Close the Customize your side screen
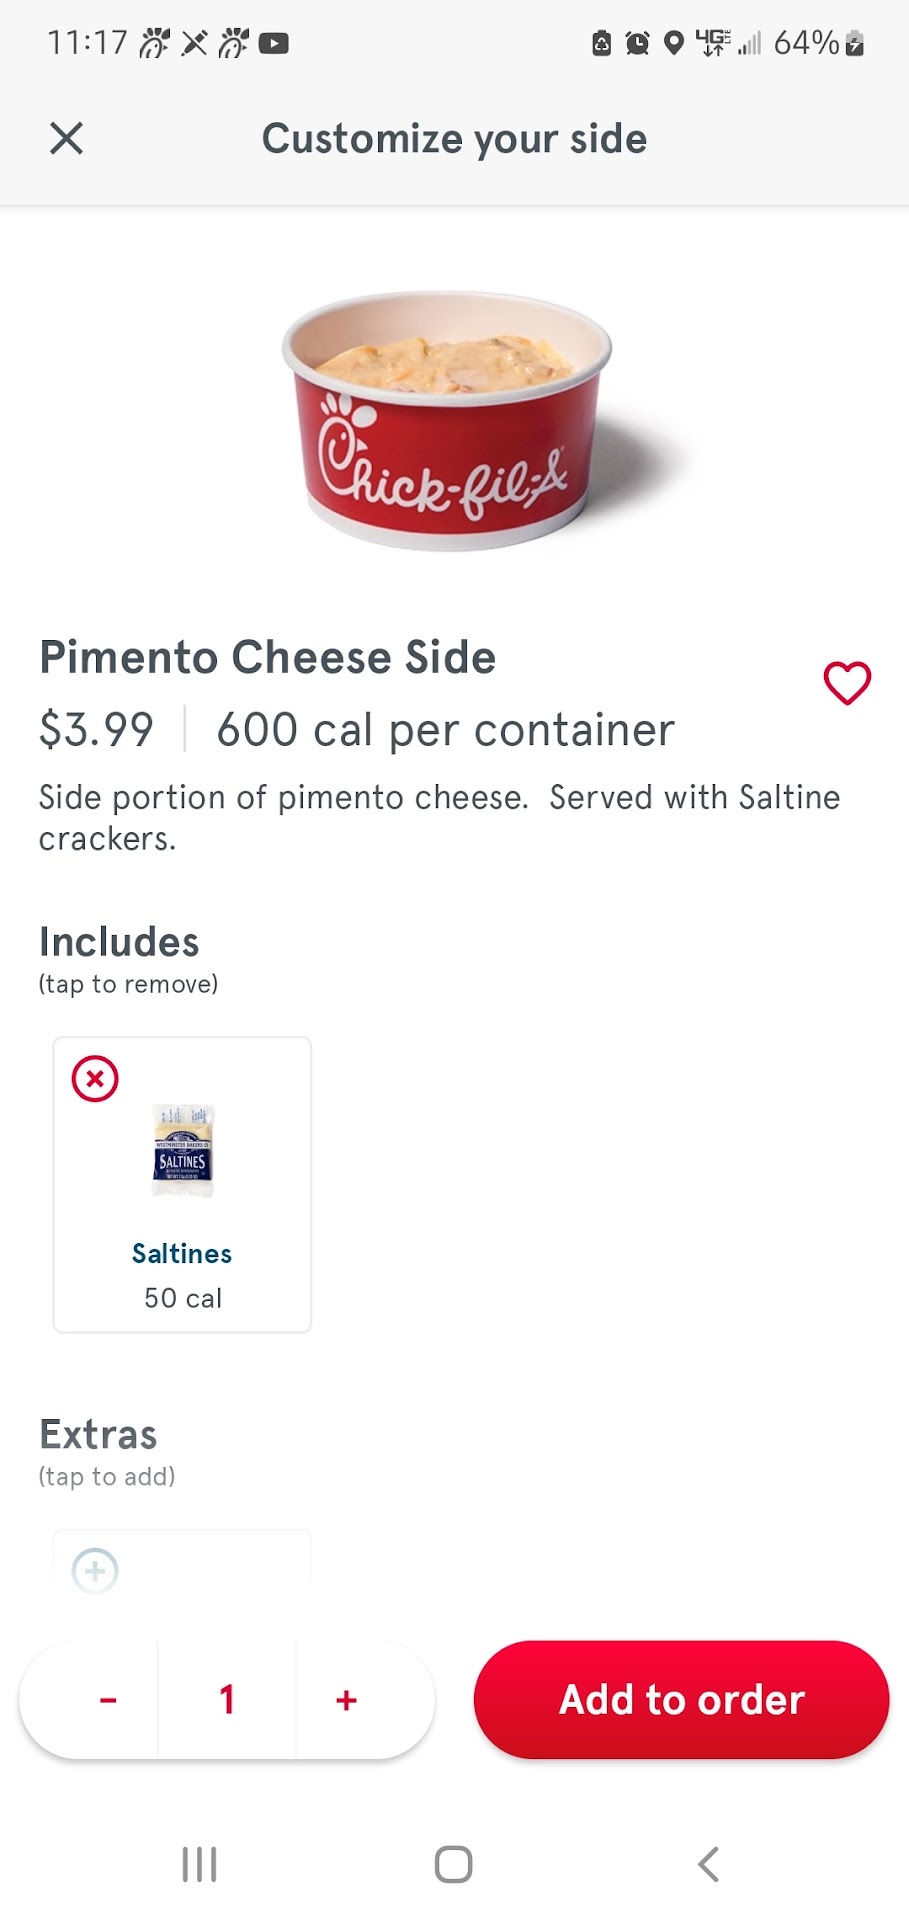909x1920 pixels. [x=66, y=138]
